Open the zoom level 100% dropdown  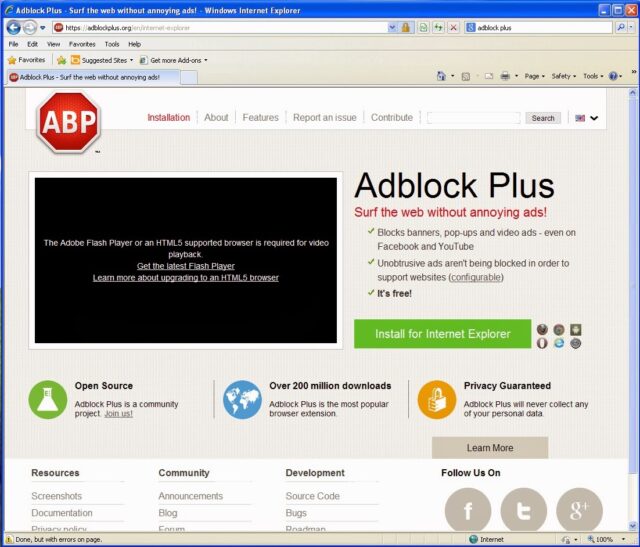pos(623,539)
